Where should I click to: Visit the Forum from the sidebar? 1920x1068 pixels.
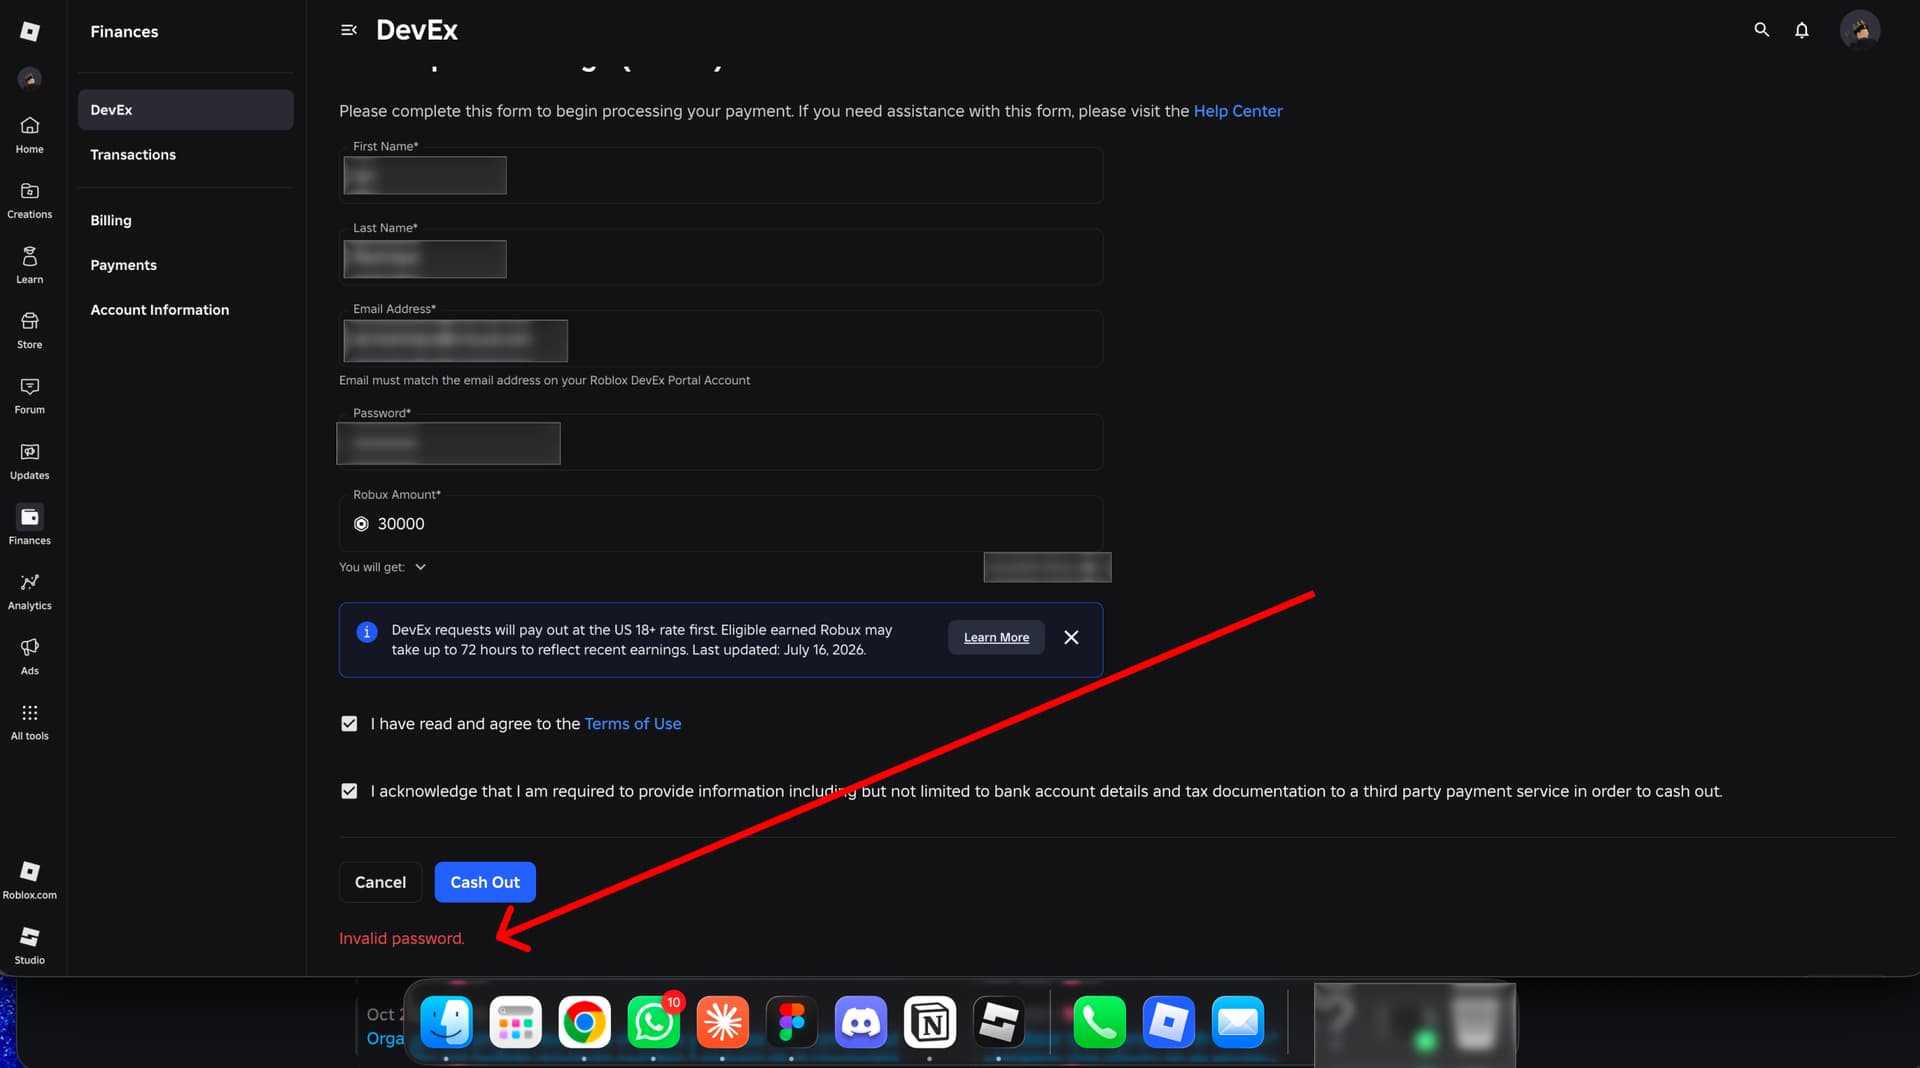tap(30, 395)
